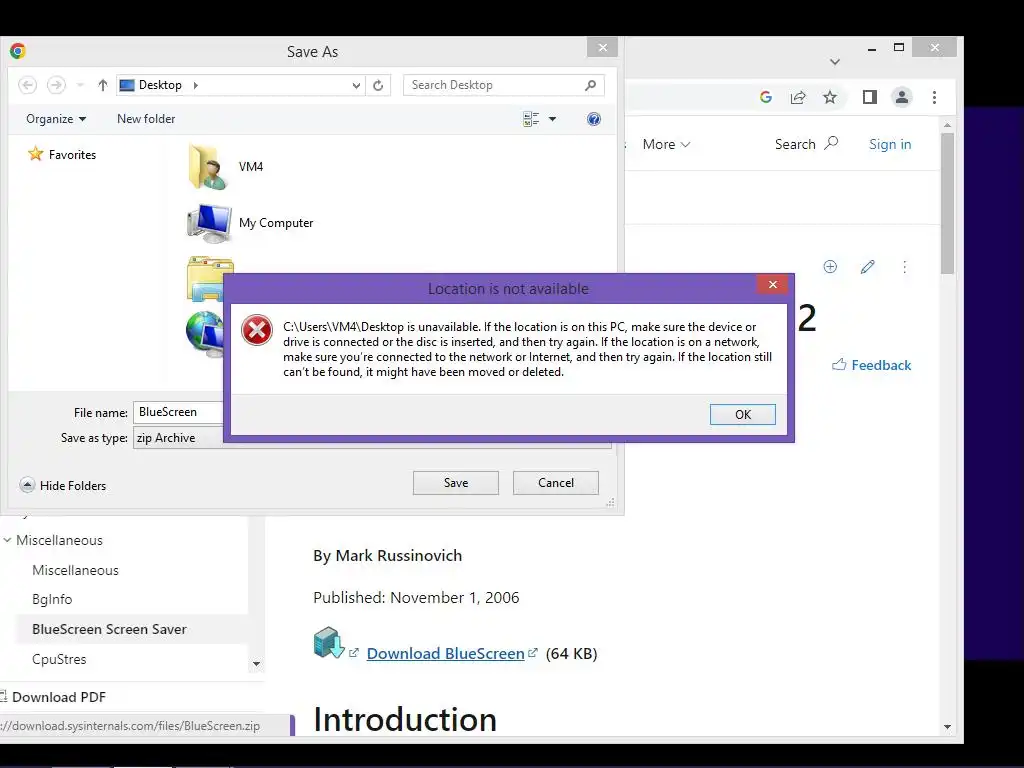Collapse the browser with Hide Folders
The image size is (1024, 768).
click(63, 485)
